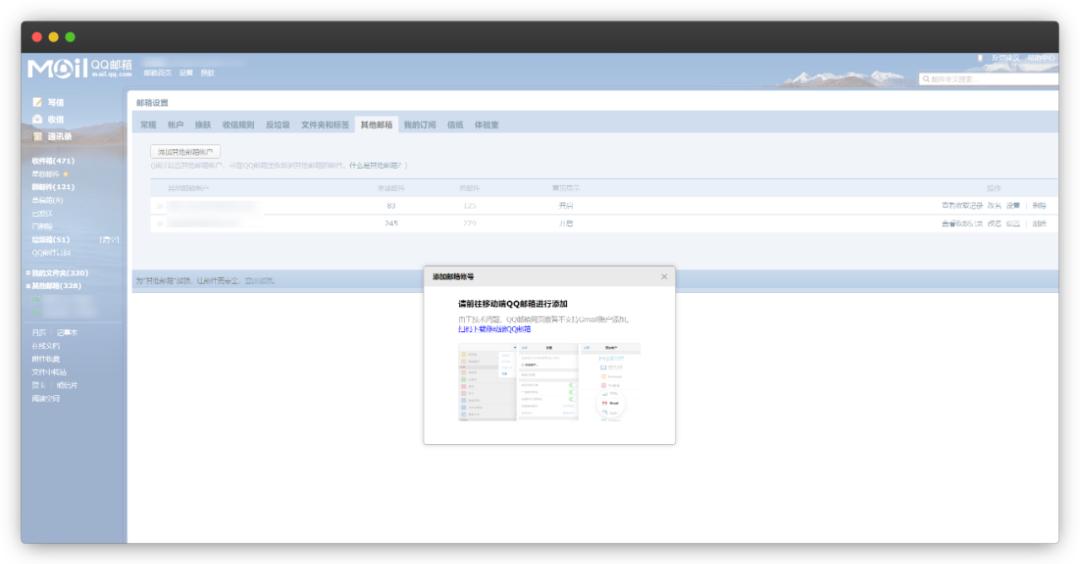Click 立即设置 link in lock notice bar
This screenshot has height=564, width=1080.
pyautogui.click(x=259, y=280)
